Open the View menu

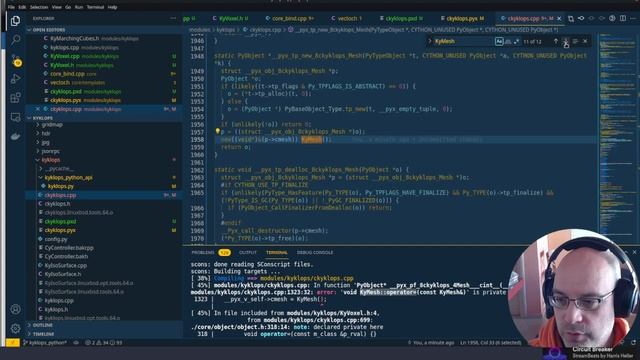[57, 7]
